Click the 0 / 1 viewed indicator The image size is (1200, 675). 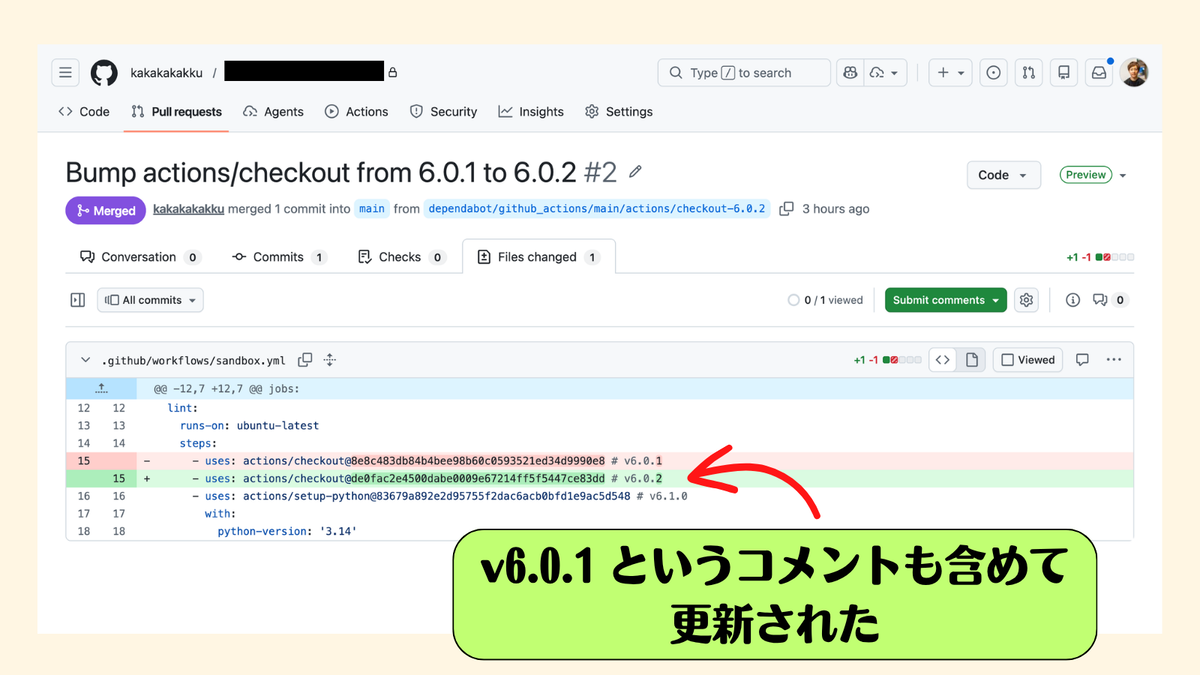click(825, 300)
